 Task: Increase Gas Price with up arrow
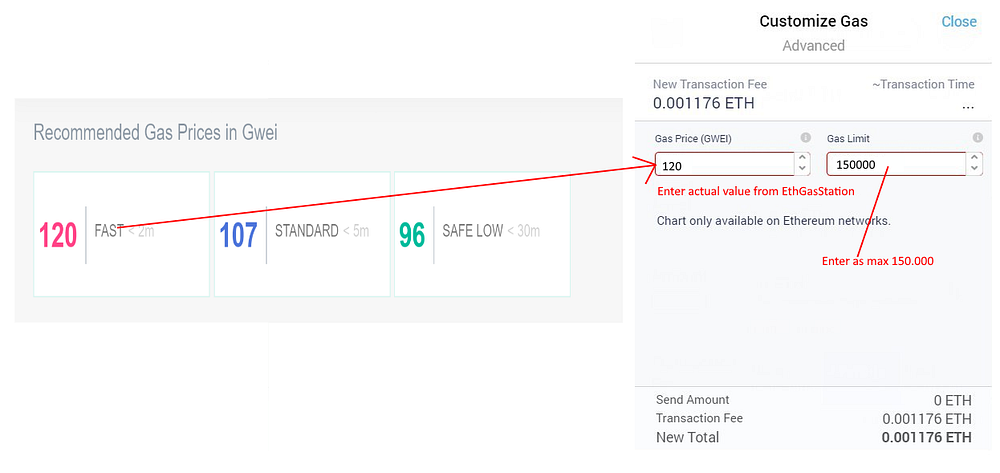(x=803, y=158)
